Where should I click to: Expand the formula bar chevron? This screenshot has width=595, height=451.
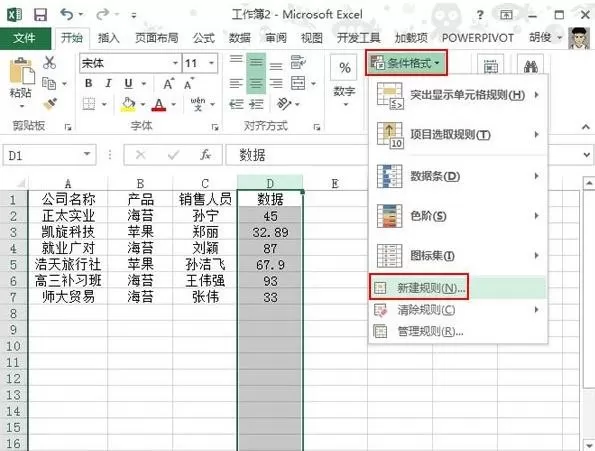(587, 155)
